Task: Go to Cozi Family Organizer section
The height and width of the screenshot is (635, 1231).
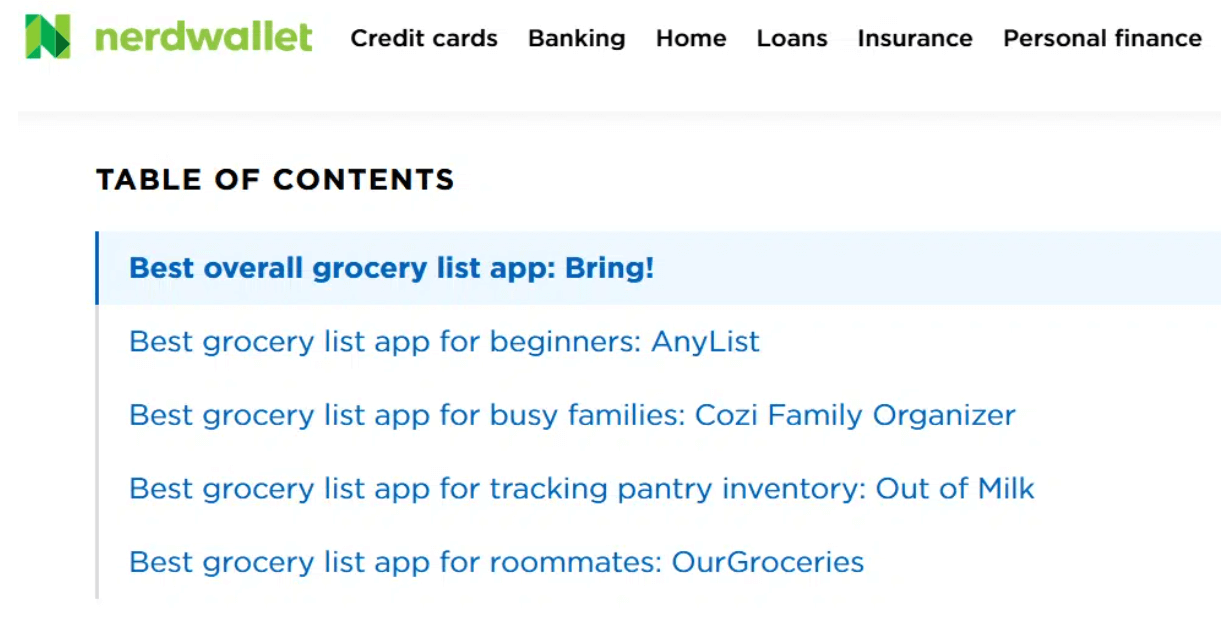Action: pyautogui.click(x=572, y=415)
